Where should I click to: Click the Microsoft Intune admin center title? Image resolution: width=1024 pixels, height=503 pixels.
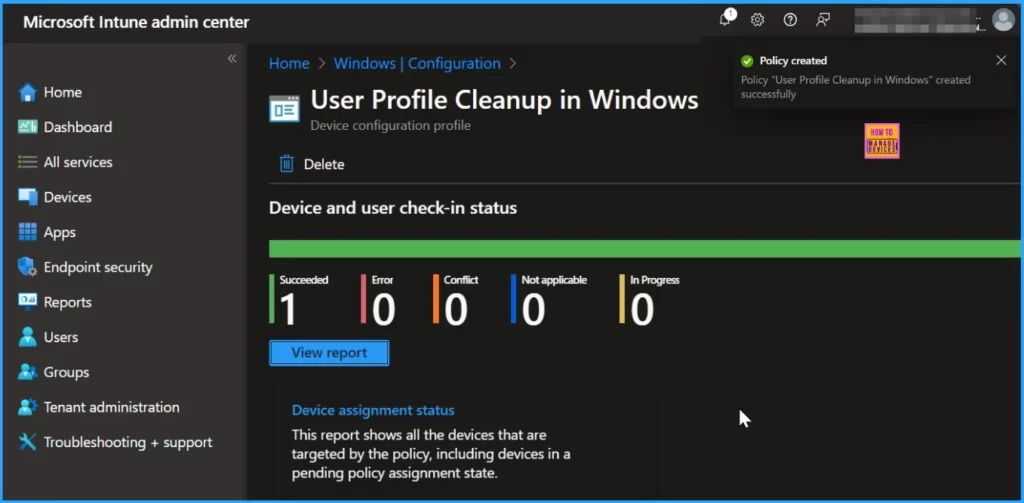pyautogui.click(x=136, y=22)
